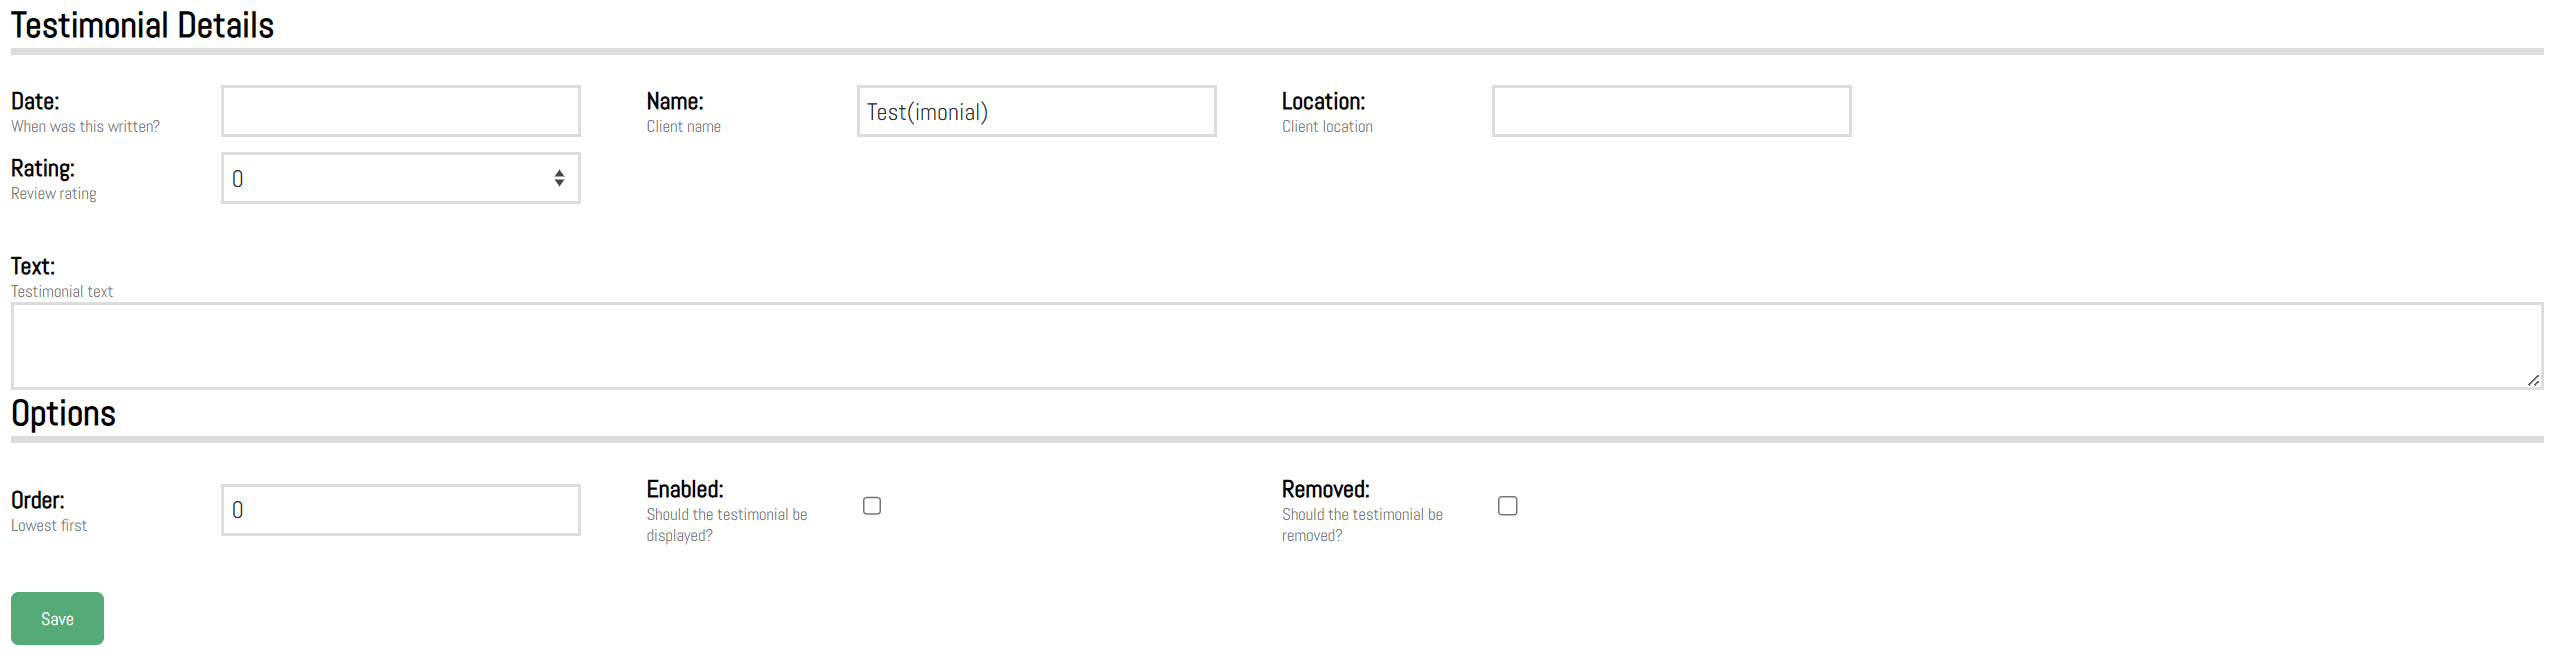Viewport: 2552px width, 664px height.
Task: Click the "Location:" label
Action: [1323, 101]
